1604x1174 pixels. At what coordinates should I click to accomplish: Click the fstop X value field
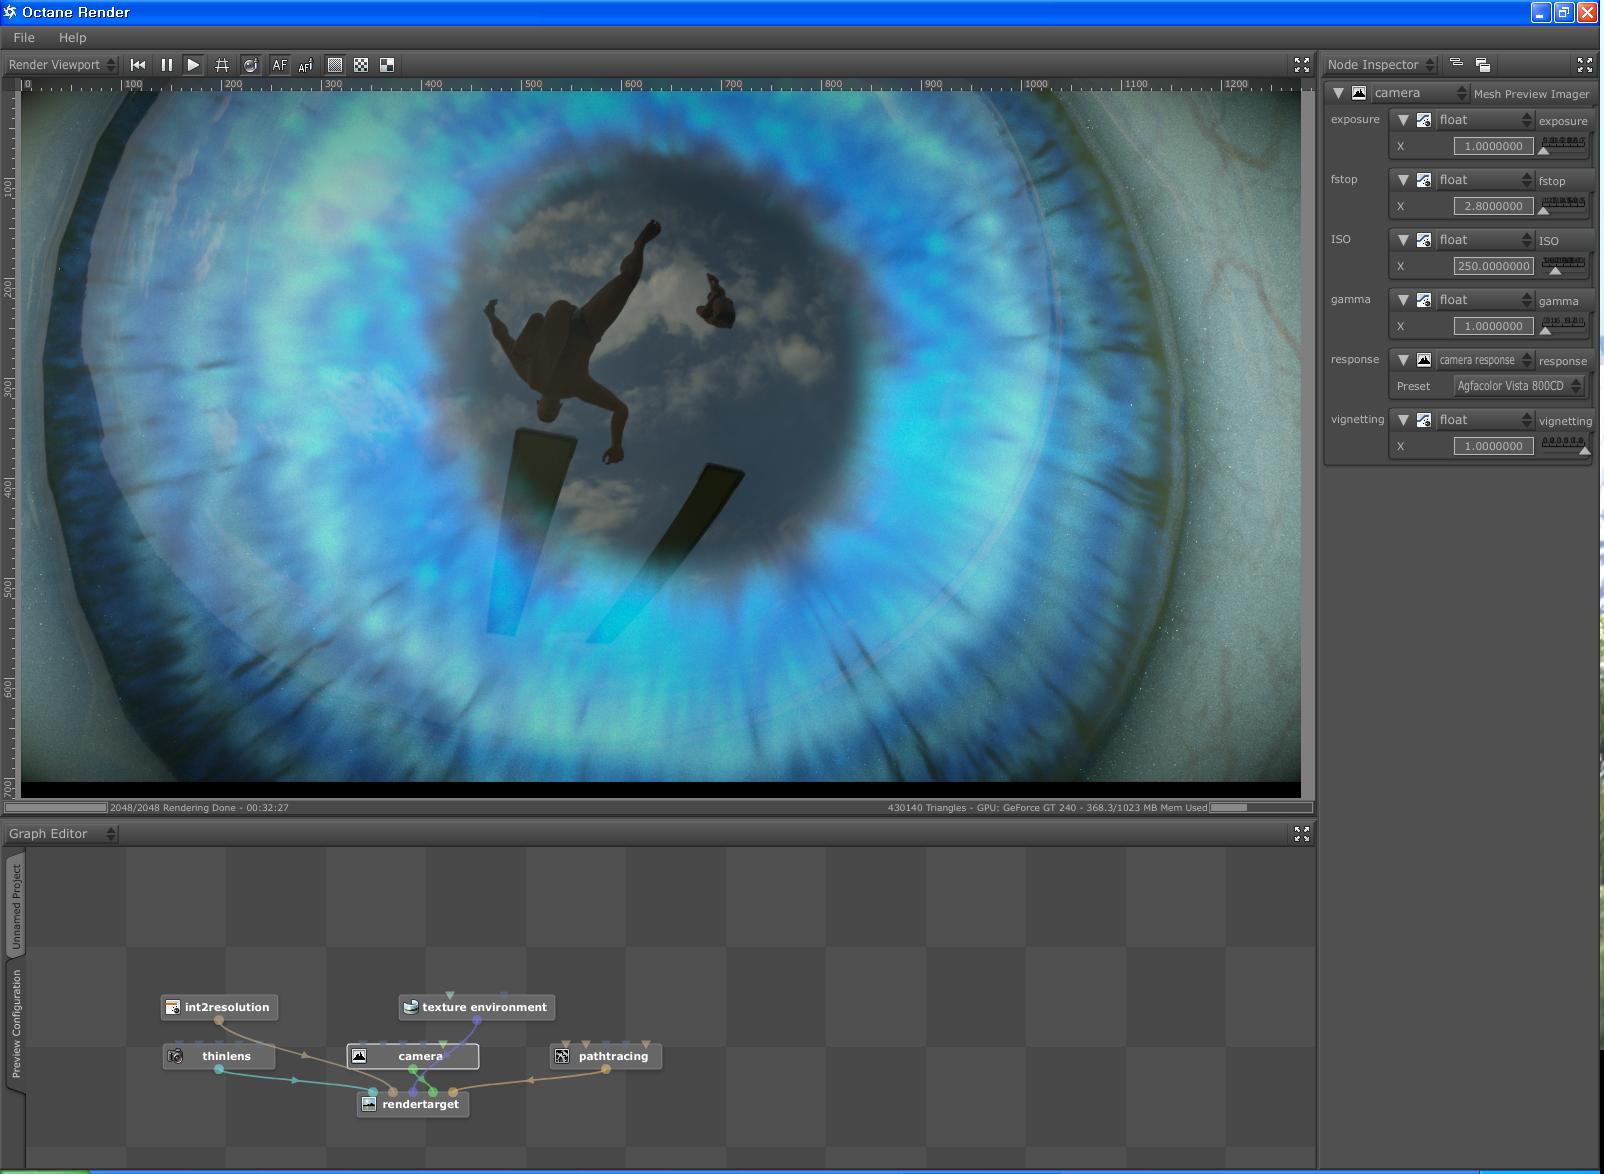[x=1493, y=206]
